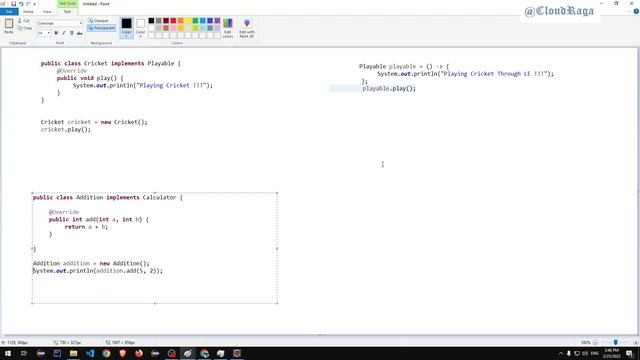Select Color 1 foreground box
The image size is (640, 360).
point(127,28)
